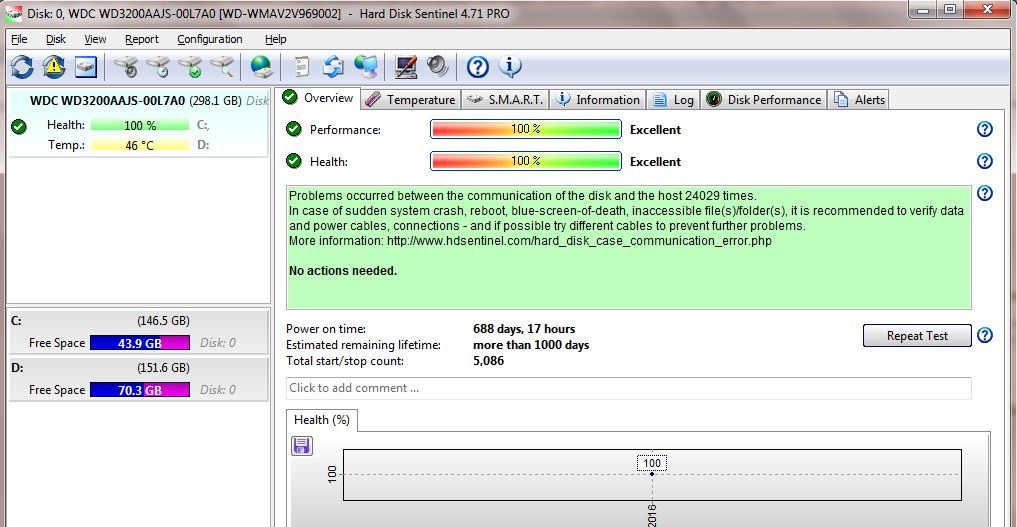The height and width of the screenshot is (527, 1017).
Task: Click the blue-framed hard disk toolbar icon
Action: tap(86, 67)
